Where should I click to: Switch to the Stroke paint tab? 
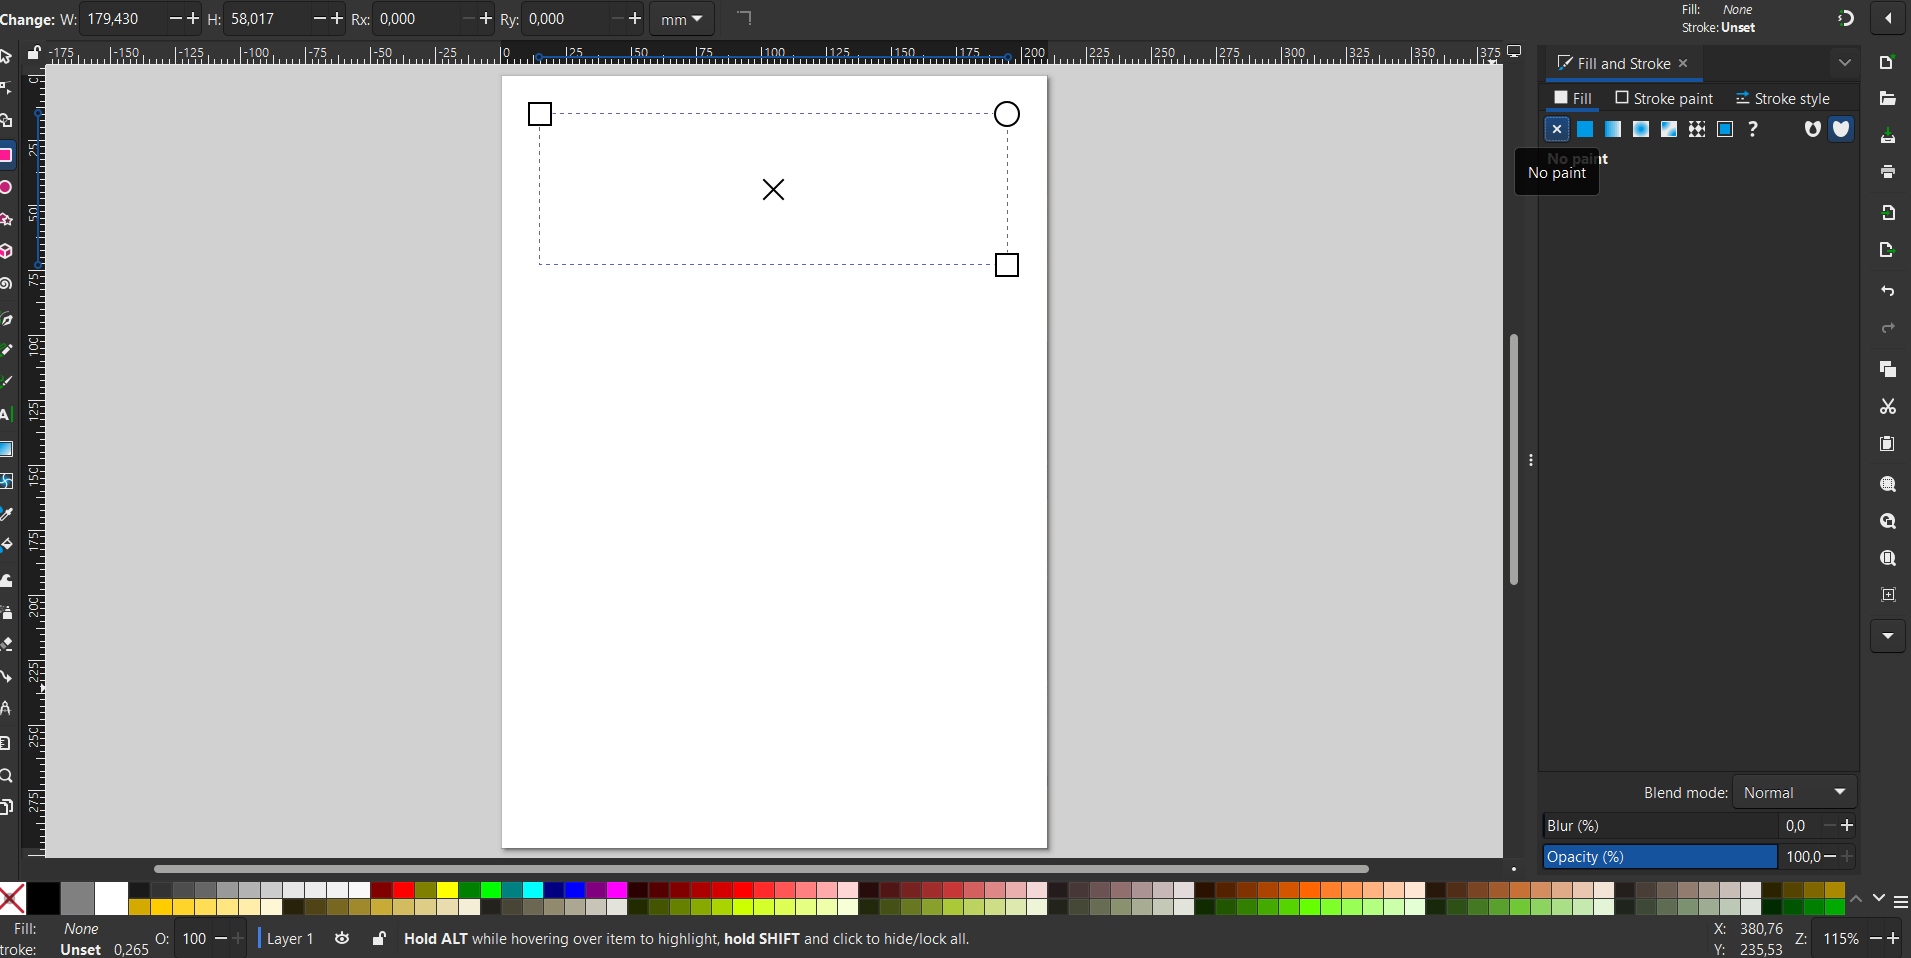click(x=1664, y=98)
